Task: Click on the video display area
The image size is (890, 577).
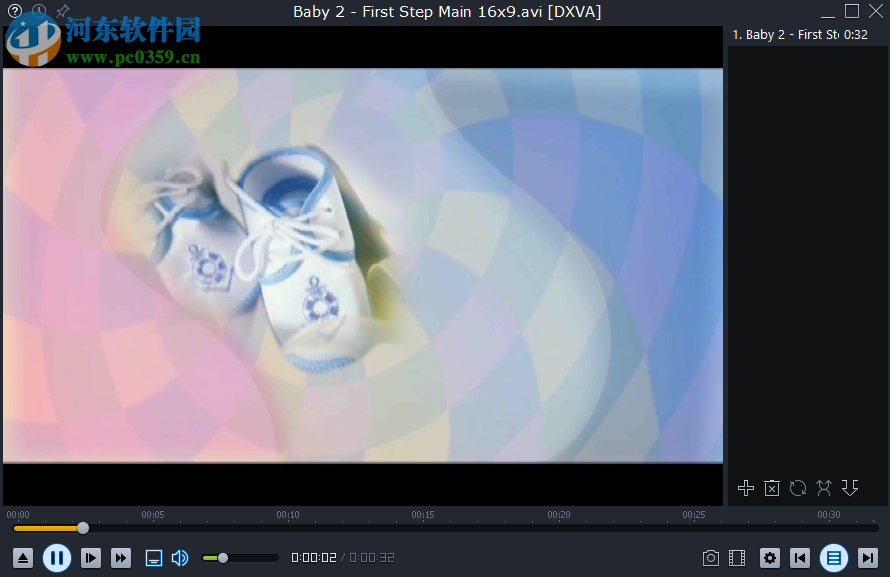Action: point(363,266)
